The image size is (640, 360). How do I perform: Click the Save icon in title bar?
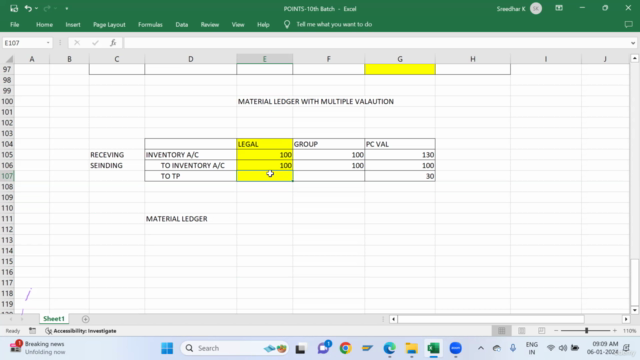pyautogui.click(x=14, y=9)
